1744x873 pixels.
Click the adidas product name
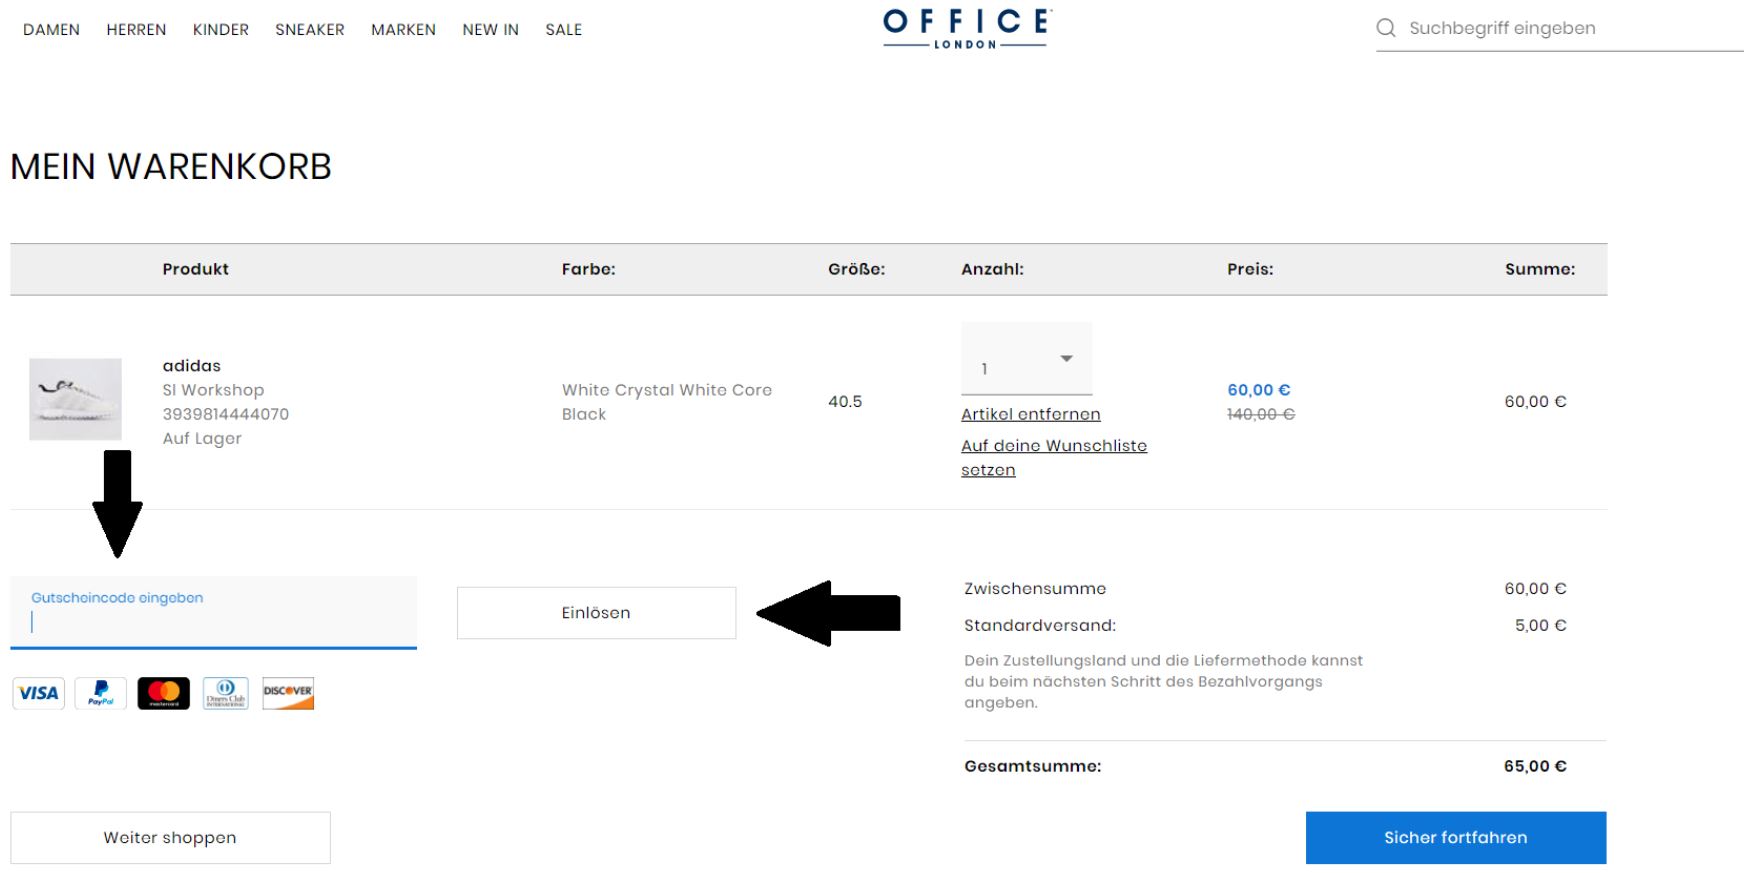click(192, 366)
